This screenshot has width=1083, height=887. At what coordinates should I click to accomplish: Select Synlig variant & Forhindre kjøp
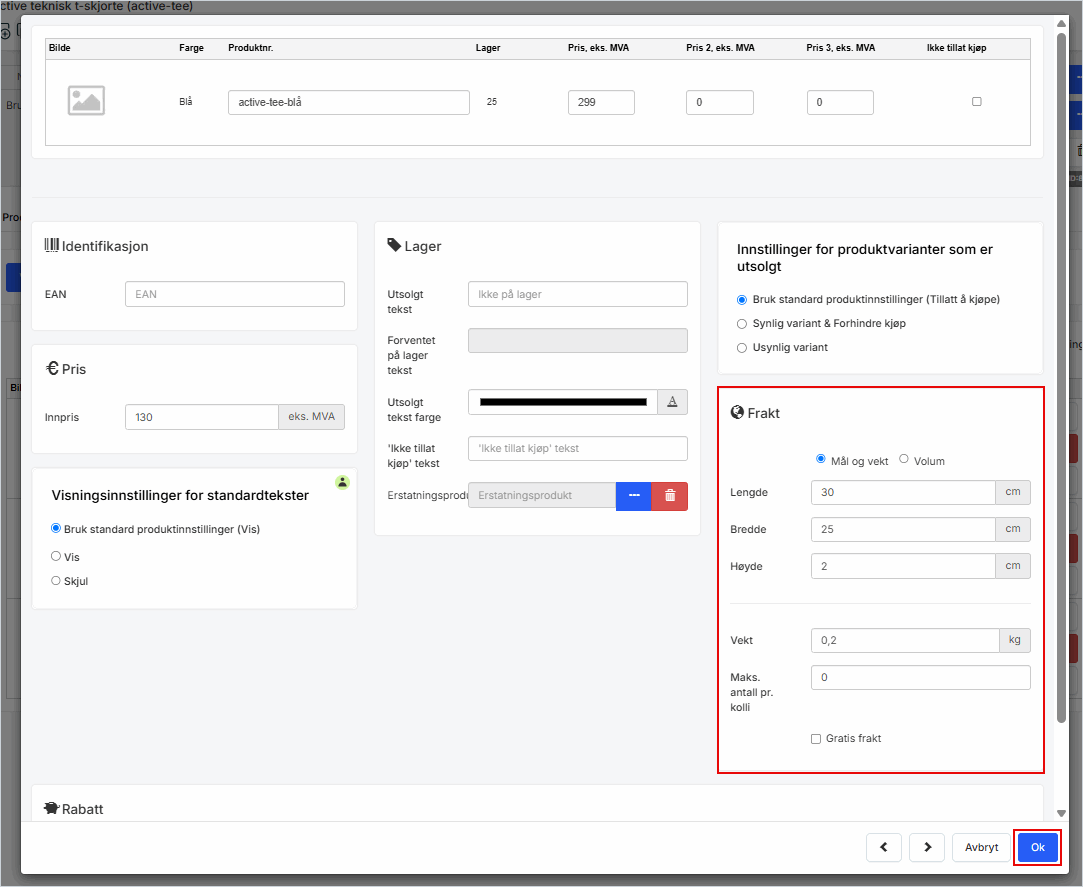pos(742,324)
